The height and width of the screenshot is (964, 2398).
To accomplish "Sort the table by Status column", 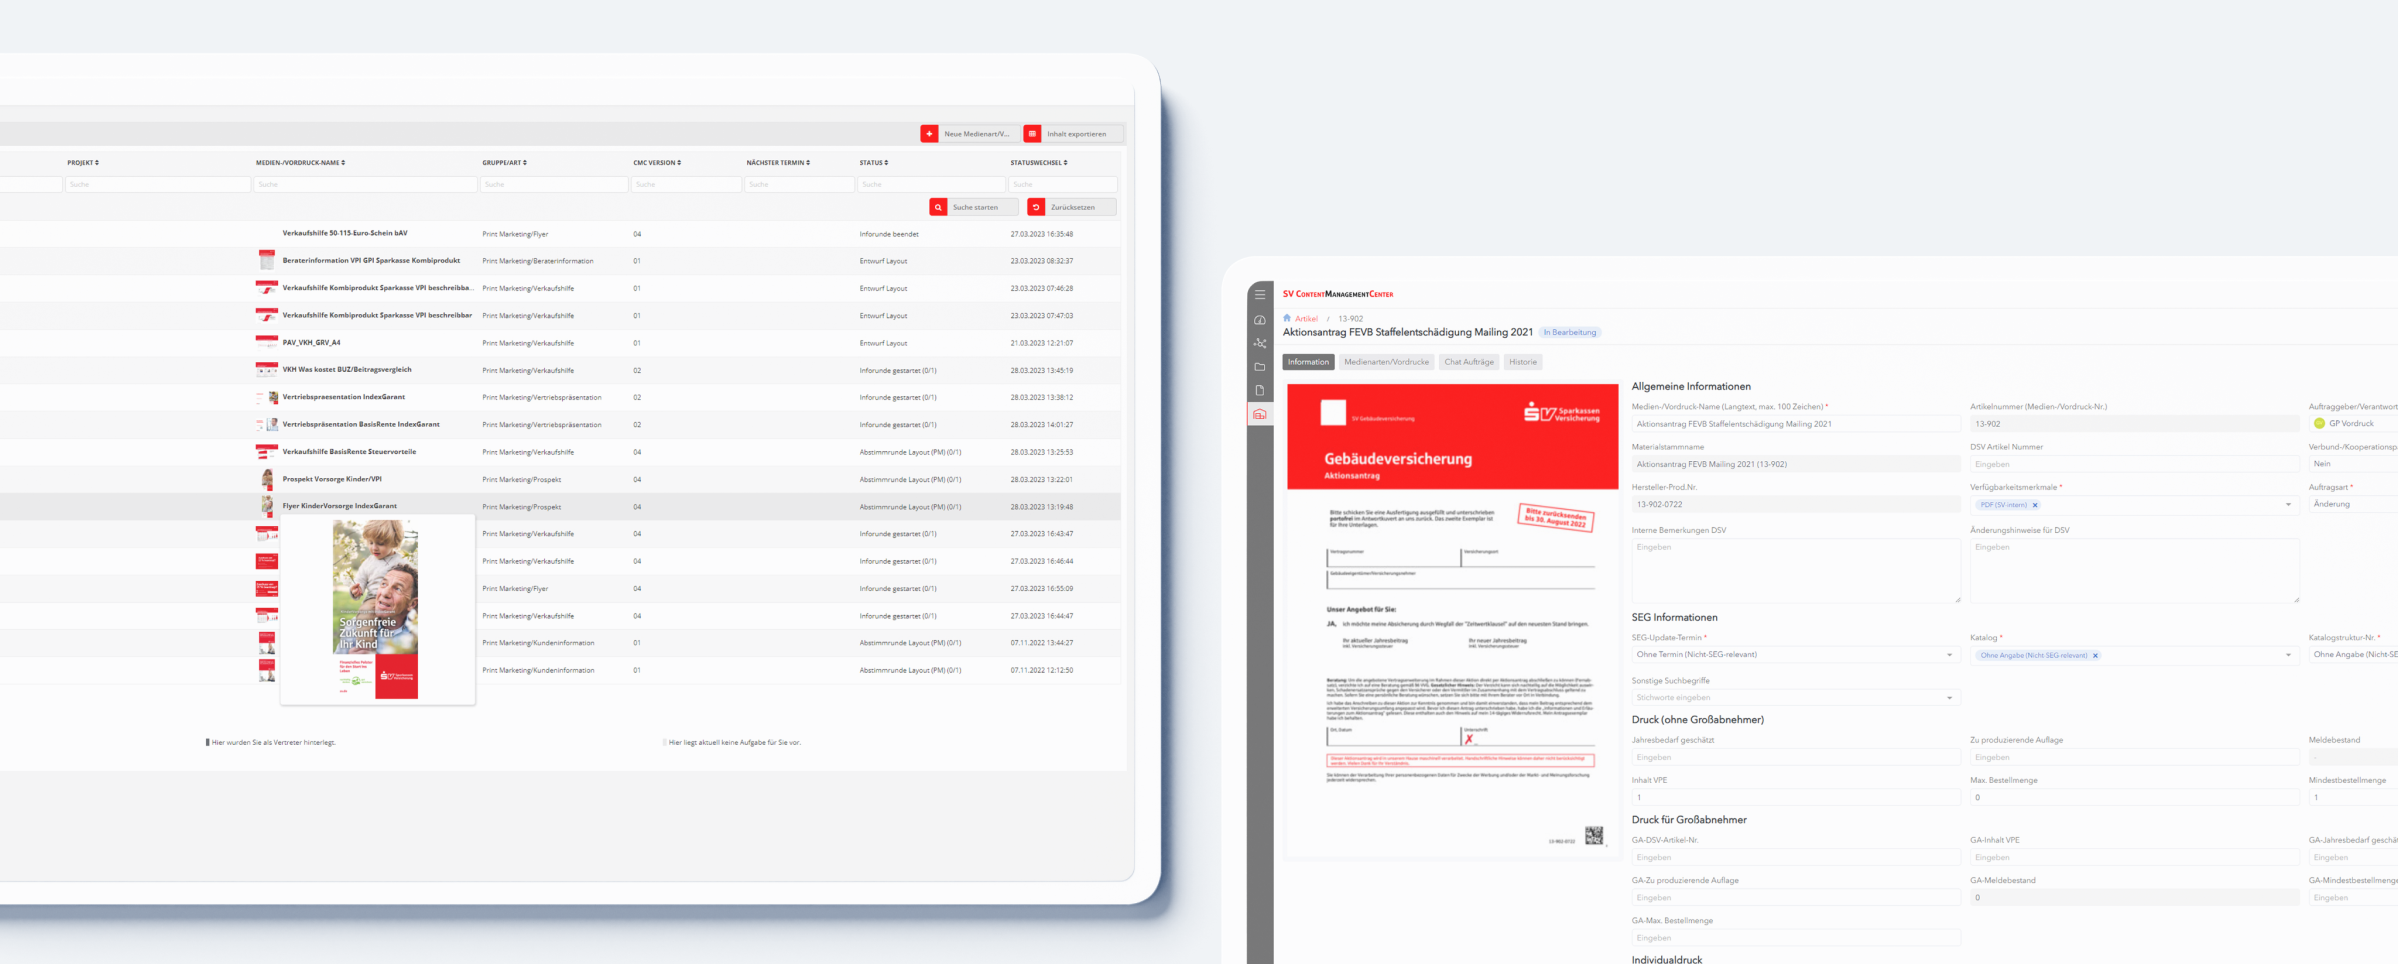I will click(873, 162).
